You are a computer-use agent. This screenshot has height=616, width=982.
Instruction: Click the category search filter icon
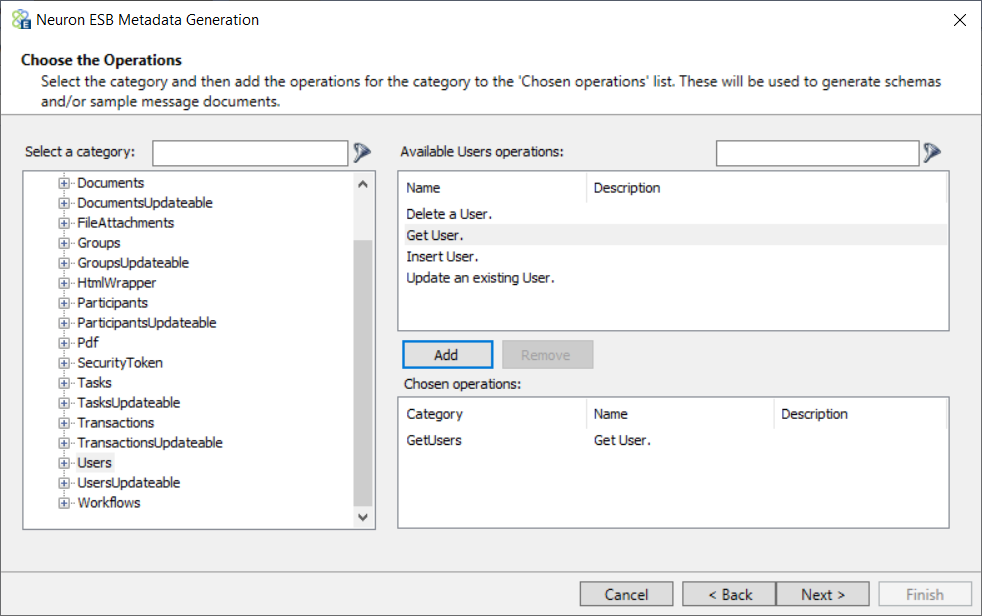(362, 152)
